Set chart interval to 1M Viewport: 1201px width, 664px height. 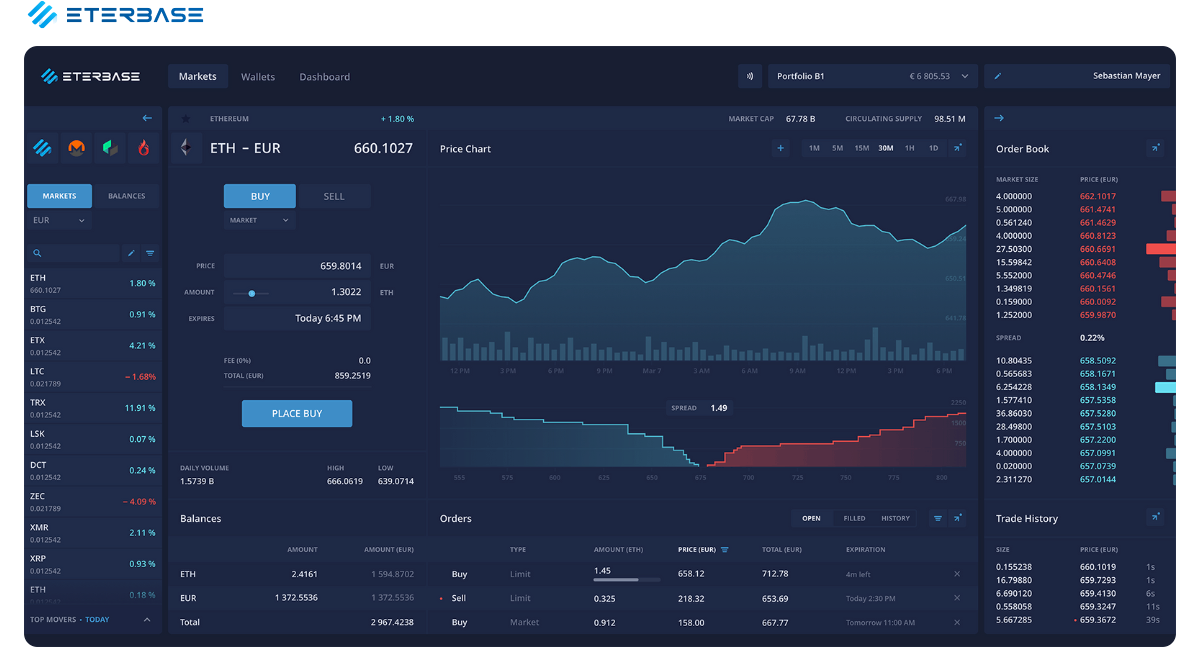pos(814,148)
